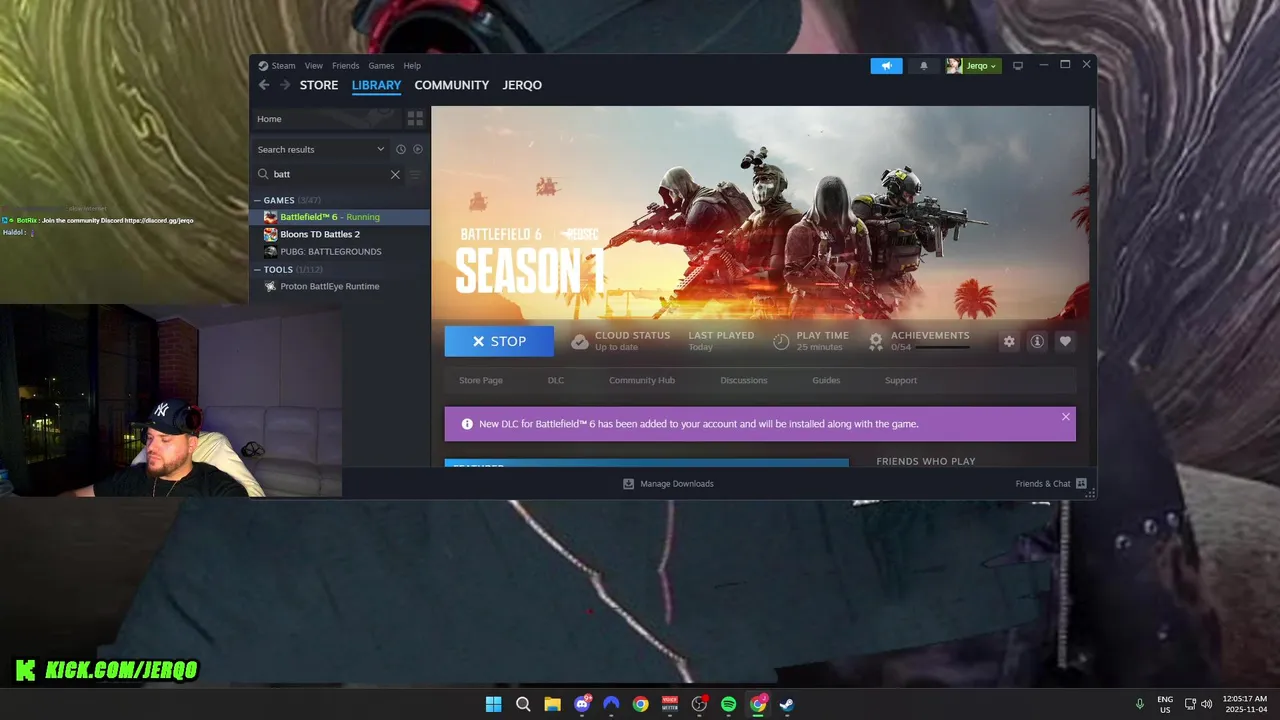Clear the library search text
The width and height of the screenshot is (1280, 720).
395,174
